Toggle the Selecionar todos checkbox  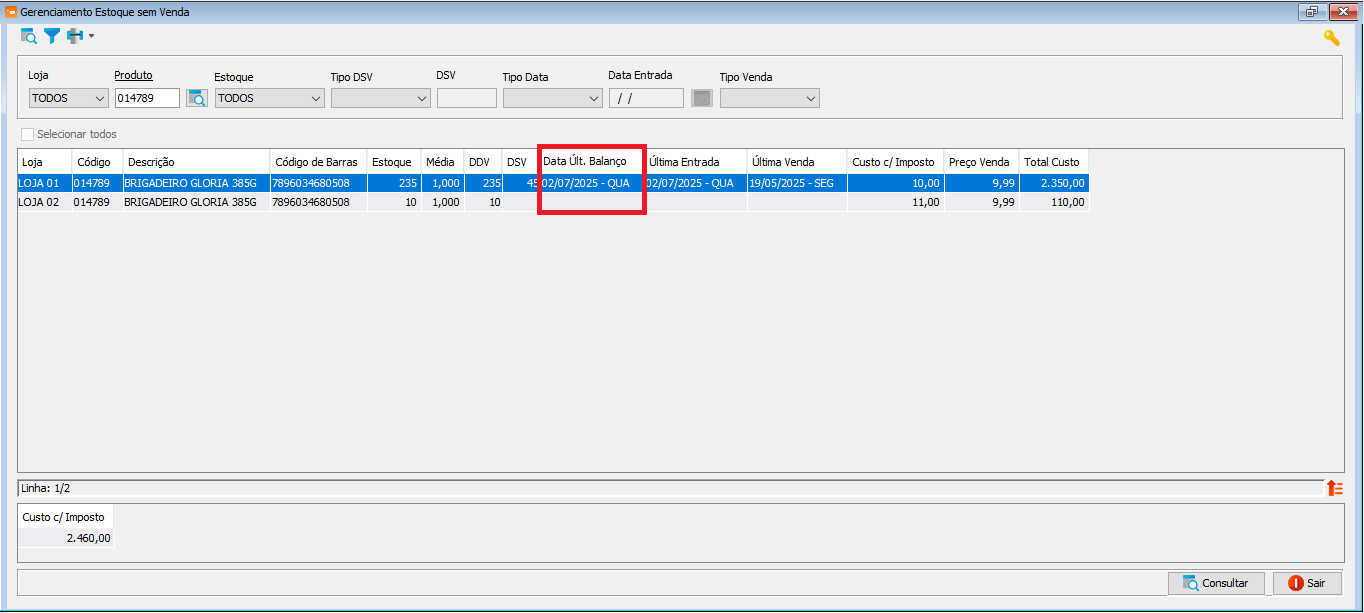28,134
